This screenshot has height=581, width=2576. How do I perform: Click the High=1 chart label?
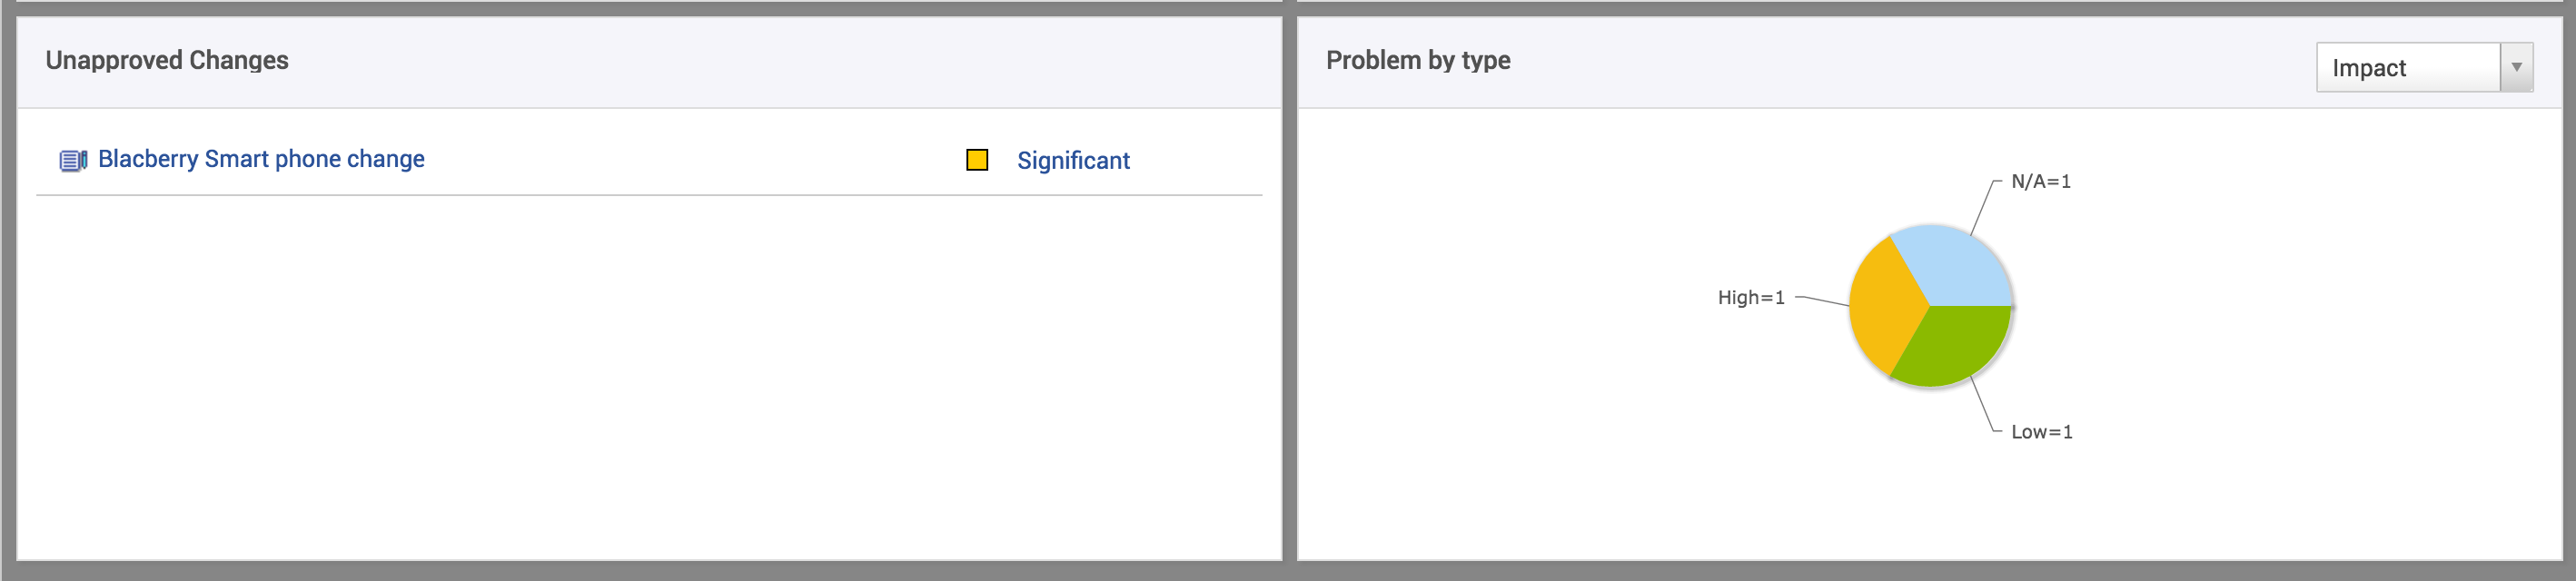[1750, 298]
